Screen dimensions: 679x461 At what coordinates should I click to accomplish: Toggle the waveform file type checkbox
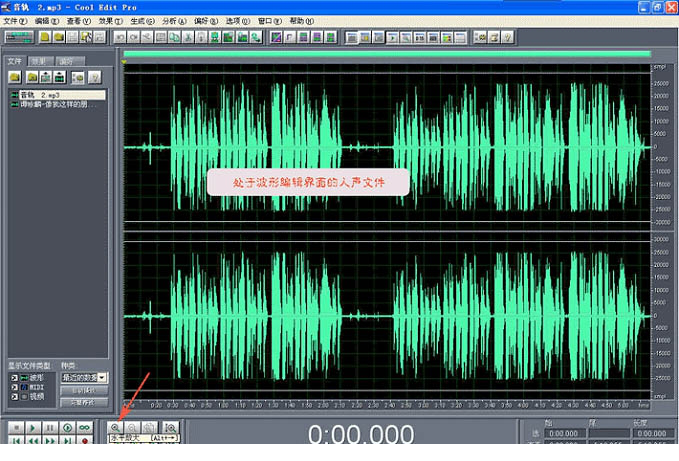14,378
